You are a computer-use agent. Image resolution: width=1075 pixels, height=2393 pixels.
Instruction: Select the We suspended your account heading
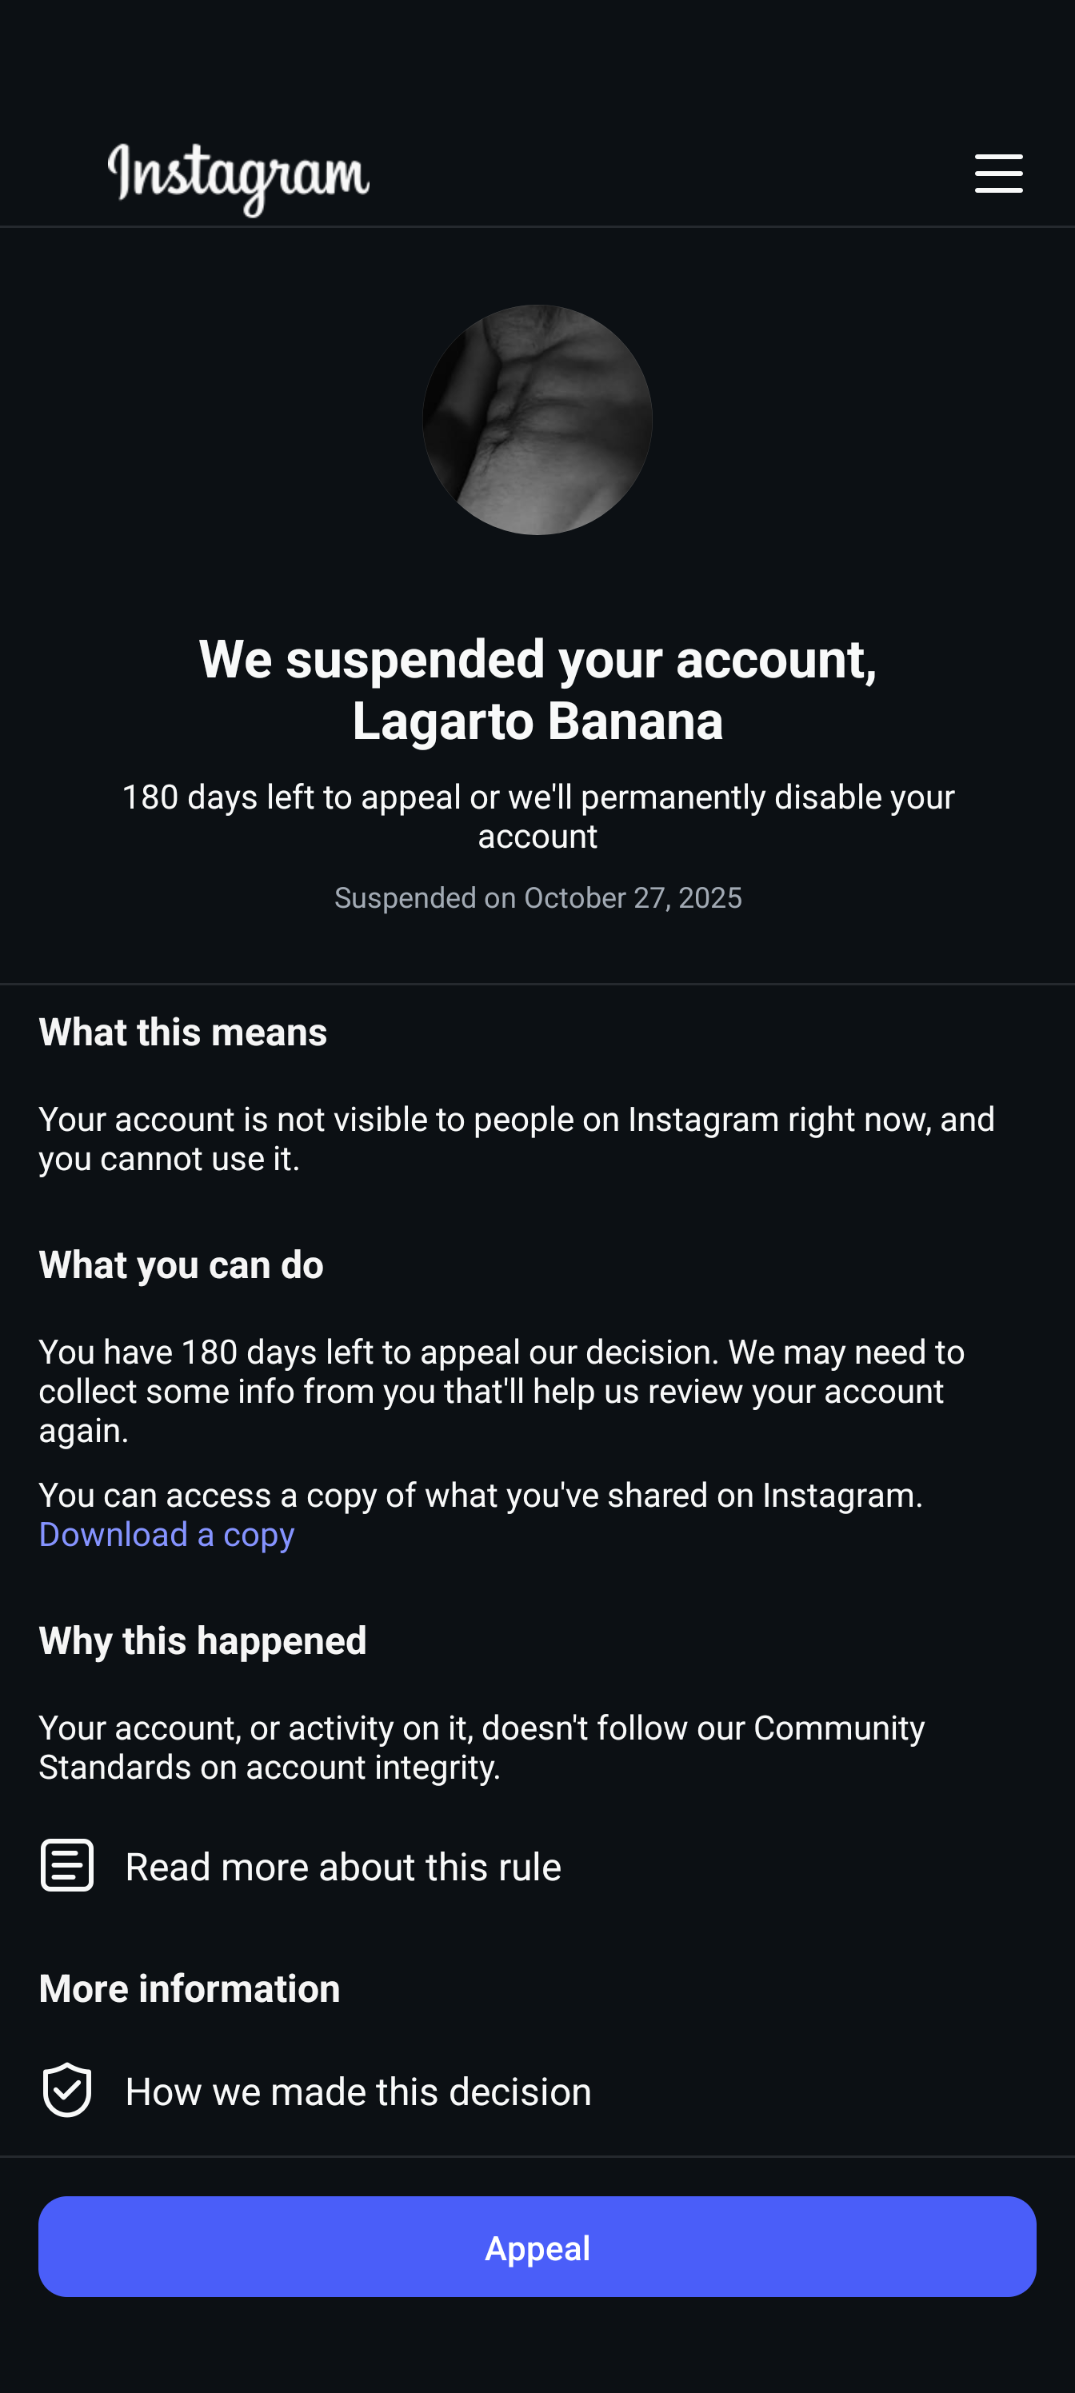537,690
